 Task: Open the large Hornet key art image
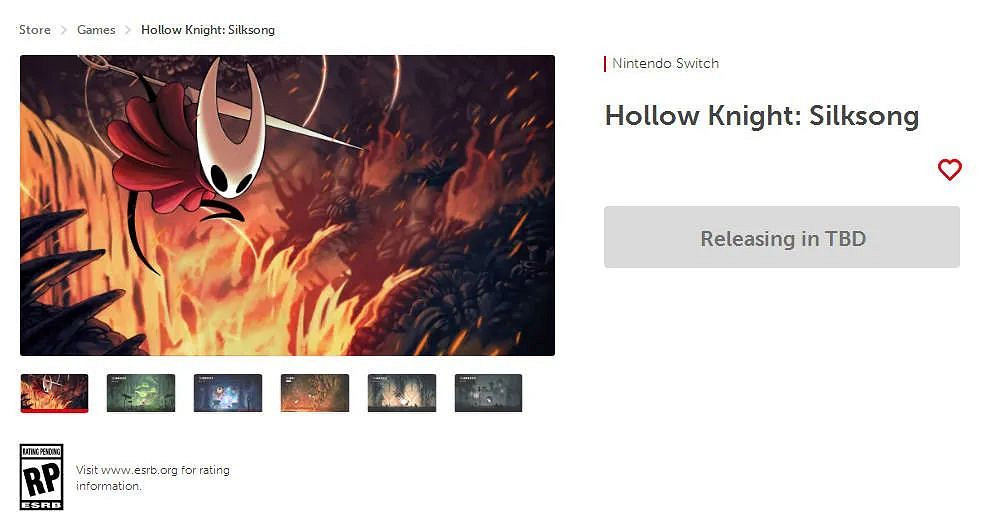tap(287, 205)
